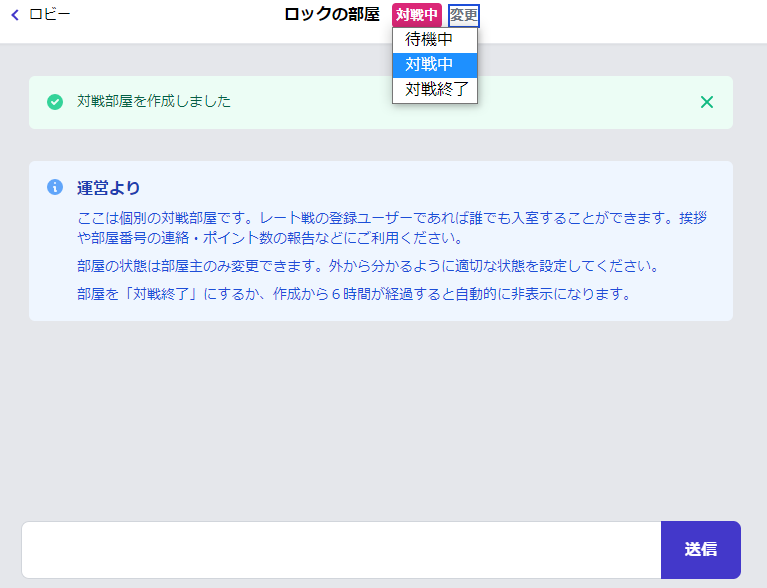Choose the highlighted 対戦中 option

coord(435,65)
